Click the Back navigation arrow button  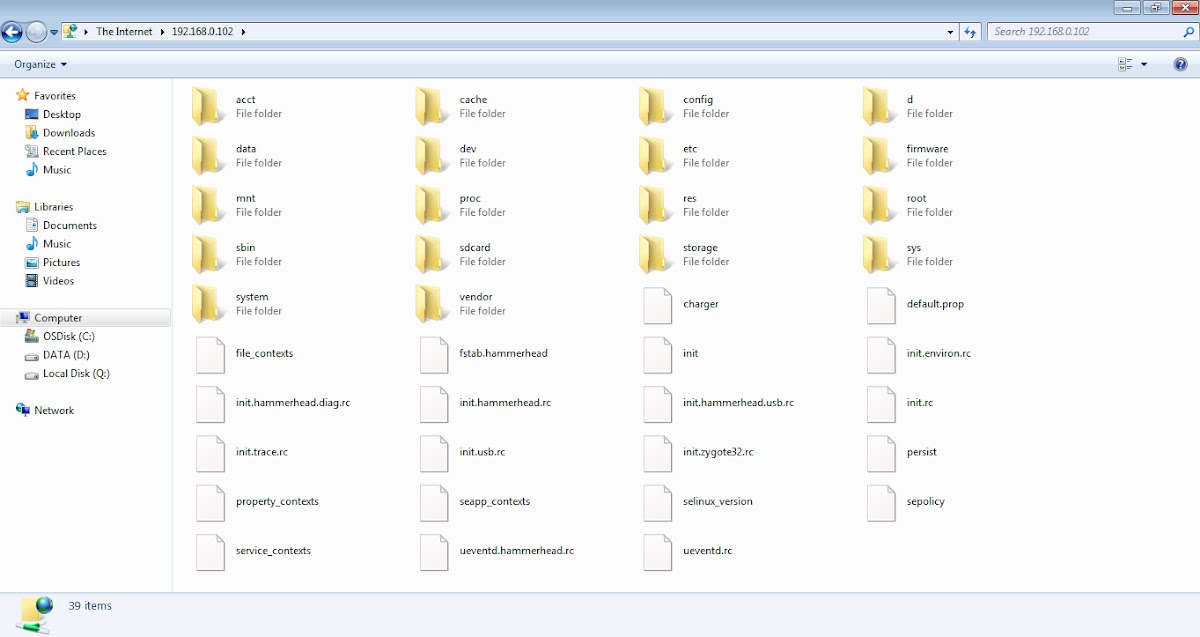point(12,32)
